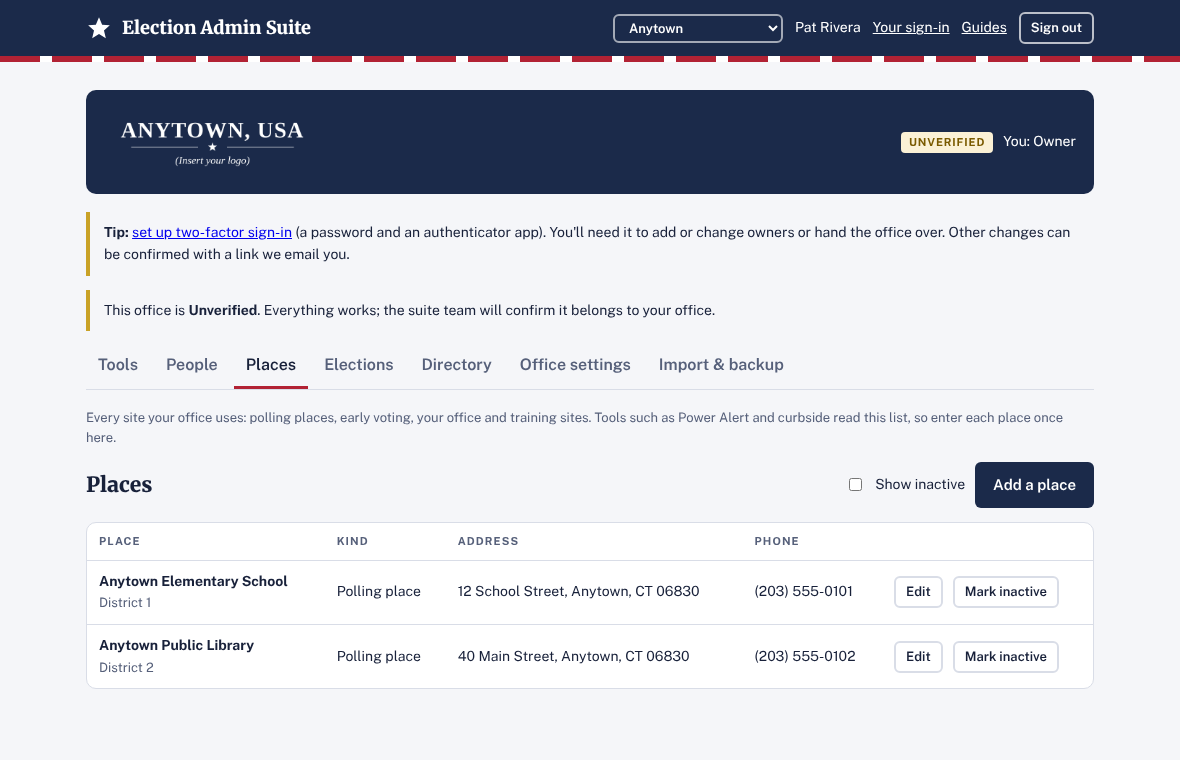1180x760 pixels.
Task: Click the star logo icon in header
Action: [99, 28]
